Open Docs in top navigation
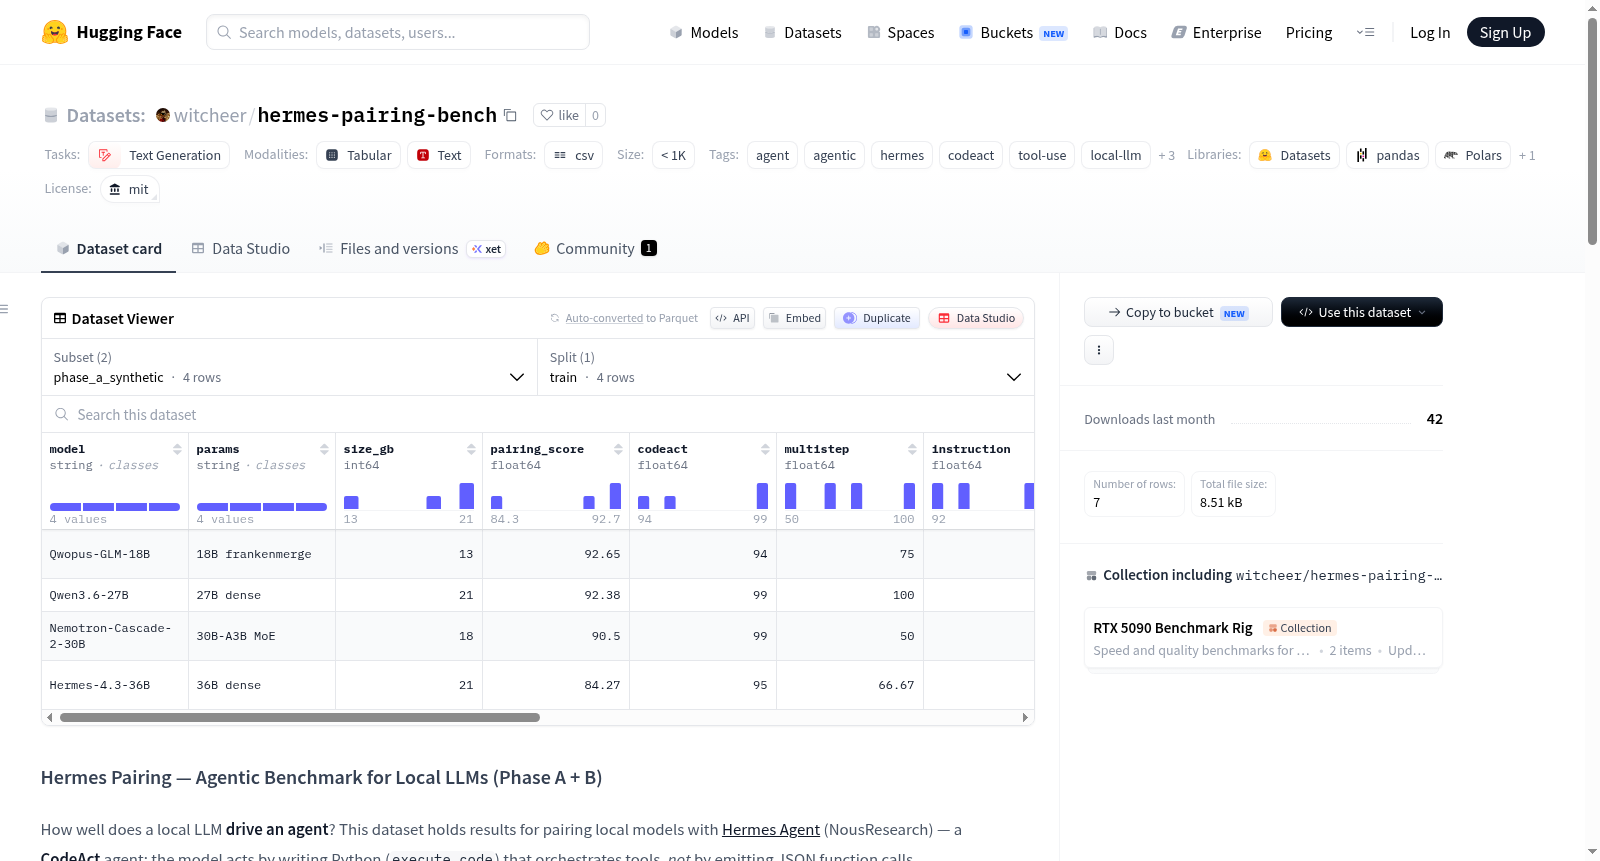 pyautogui.click(x=1120, y=33)
